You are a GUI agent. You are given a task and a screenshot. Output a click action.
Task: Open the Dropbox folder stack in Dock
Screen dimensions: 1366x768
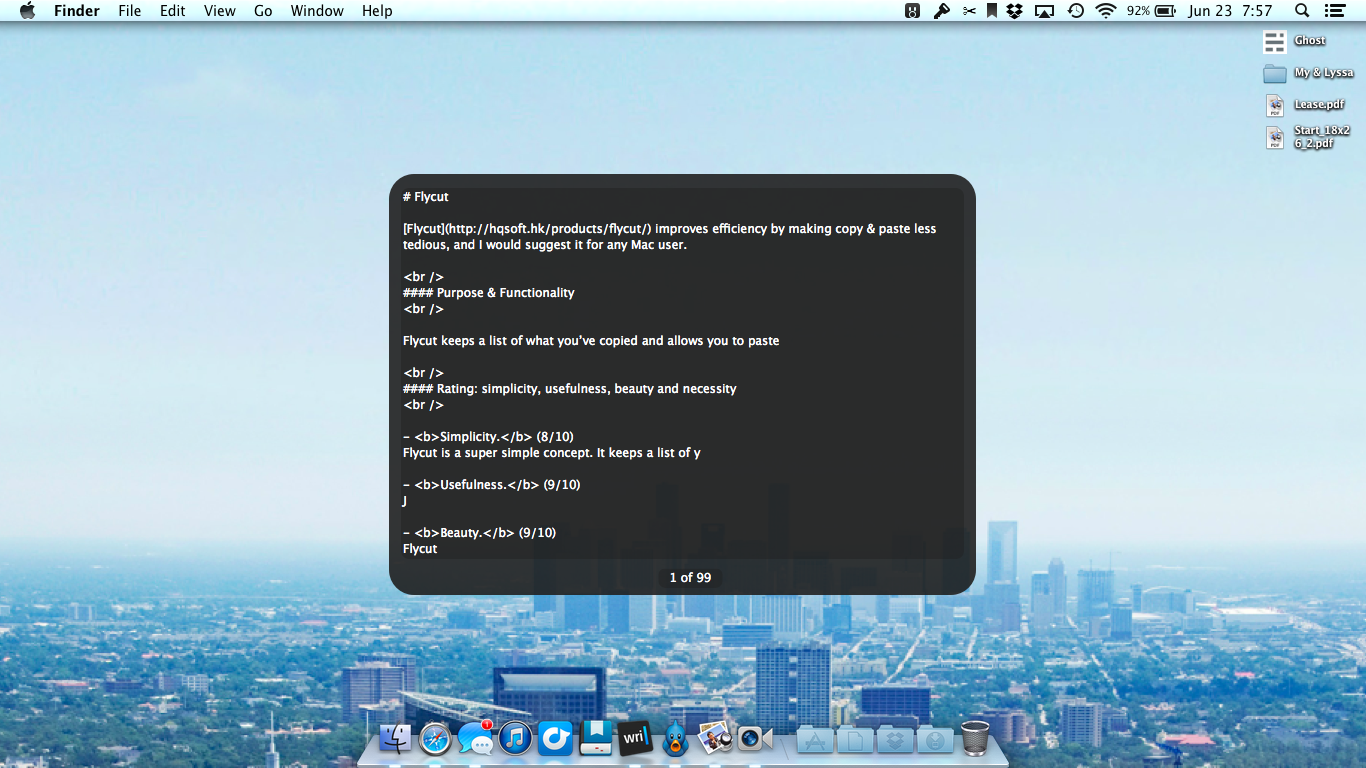tap(895, 740)
